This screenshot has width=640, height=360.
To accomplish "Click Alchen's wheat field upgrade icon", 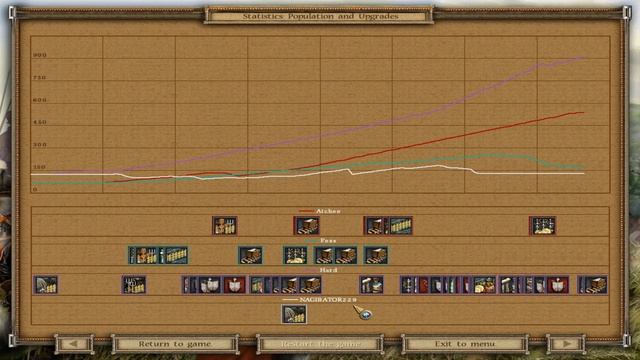I will click(x=400, y=226).
